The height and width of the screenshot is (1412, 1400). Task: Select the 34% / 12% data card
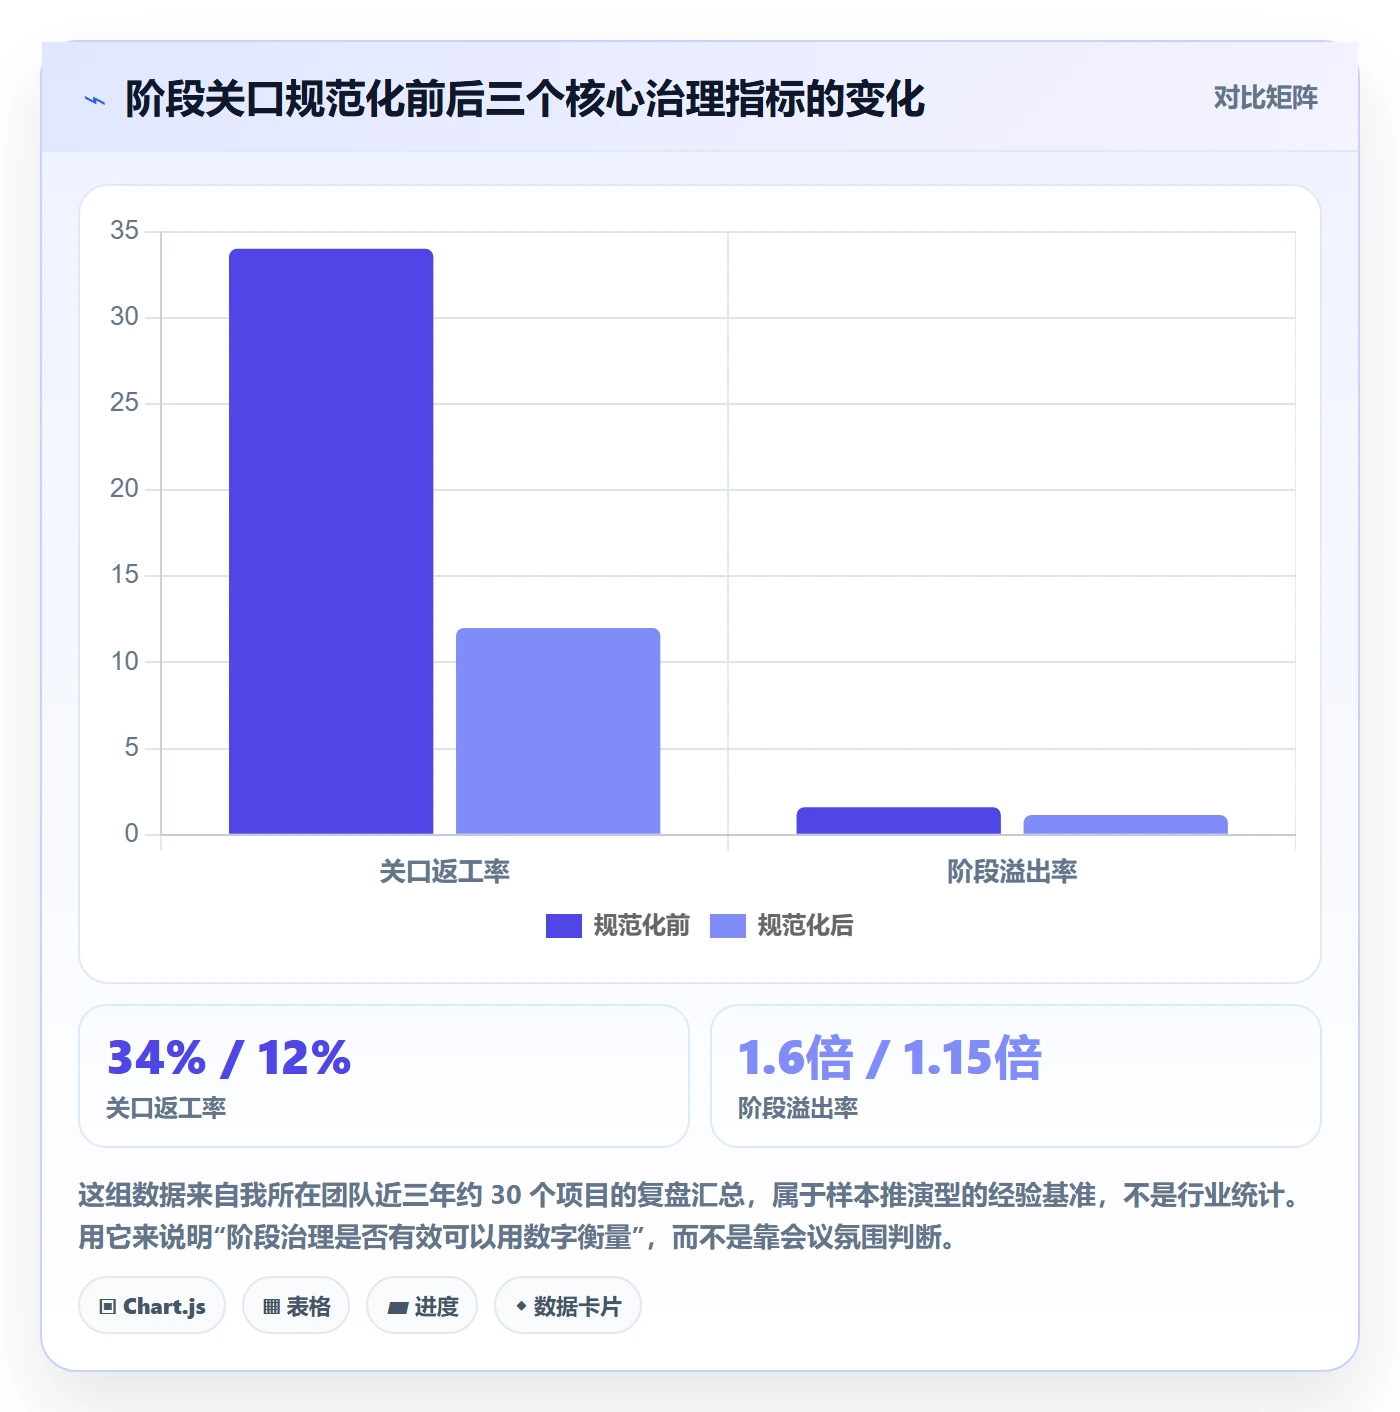(384, 1076)
